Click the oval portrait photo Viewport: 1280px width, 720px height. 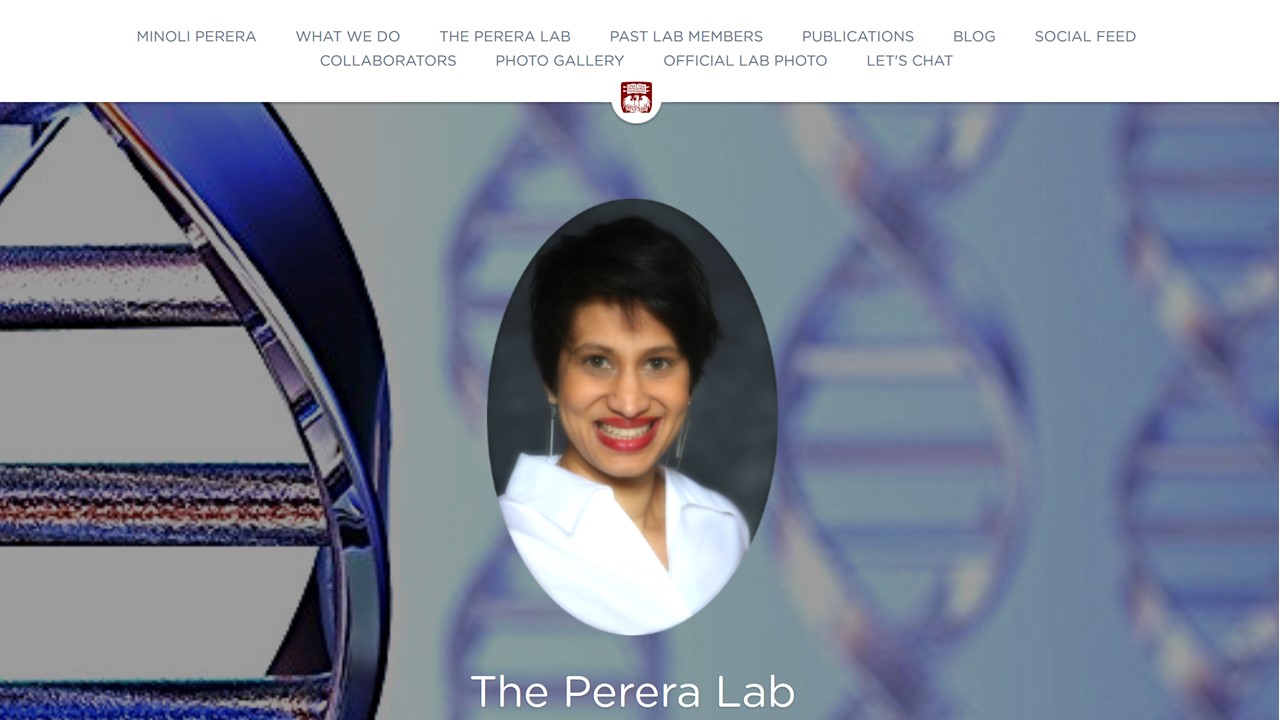point(632,416)
